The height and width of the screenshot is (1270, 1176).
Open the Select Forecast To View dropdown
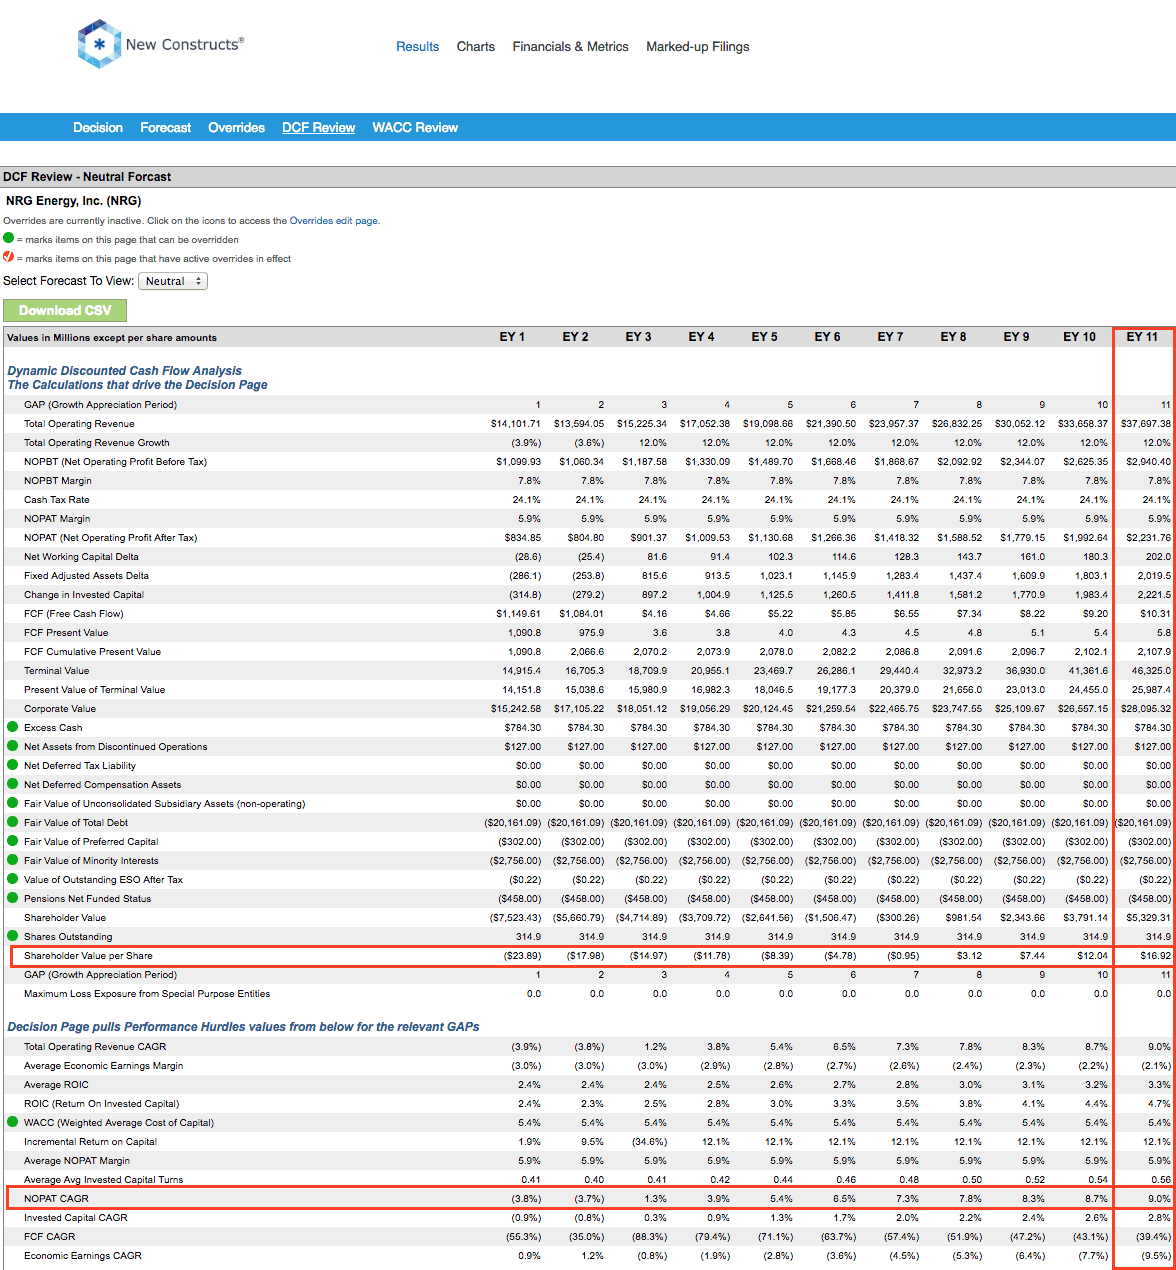click(174, 281)
